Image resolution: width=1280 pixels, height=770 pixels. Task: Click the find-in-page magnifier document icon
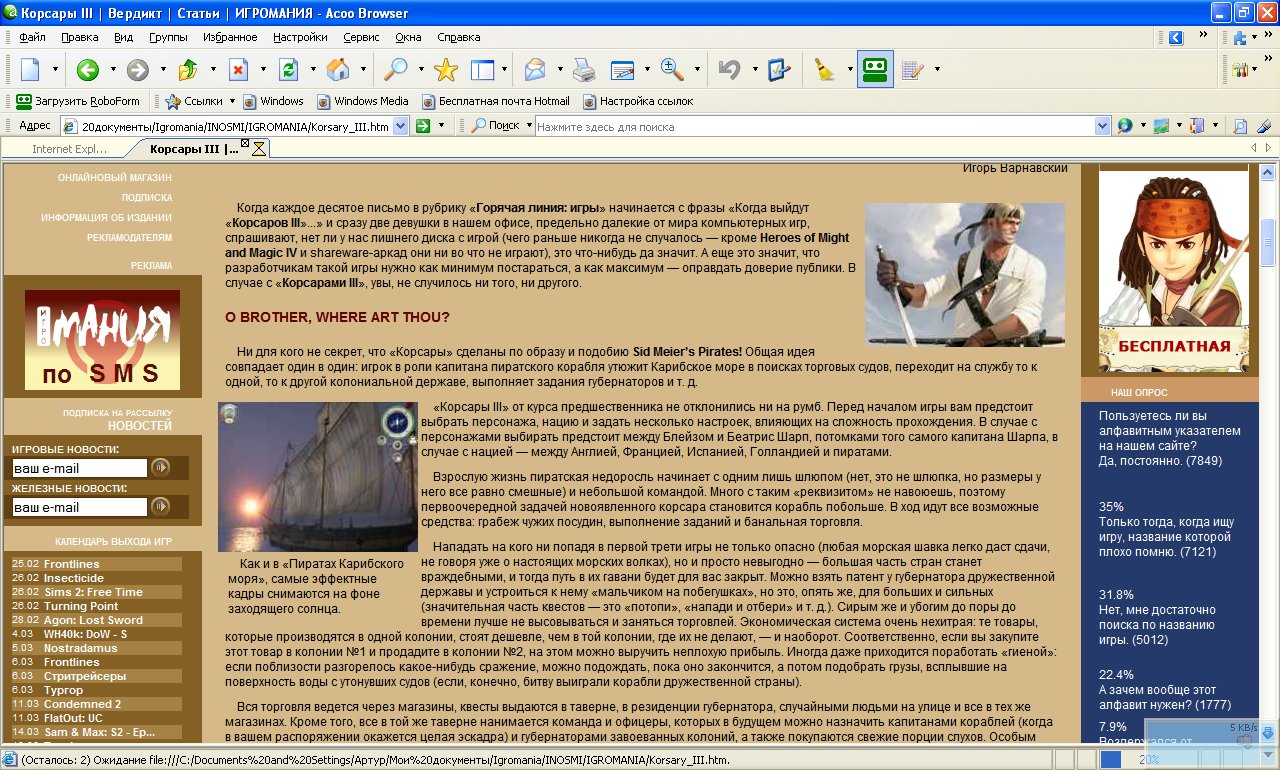1240,126
